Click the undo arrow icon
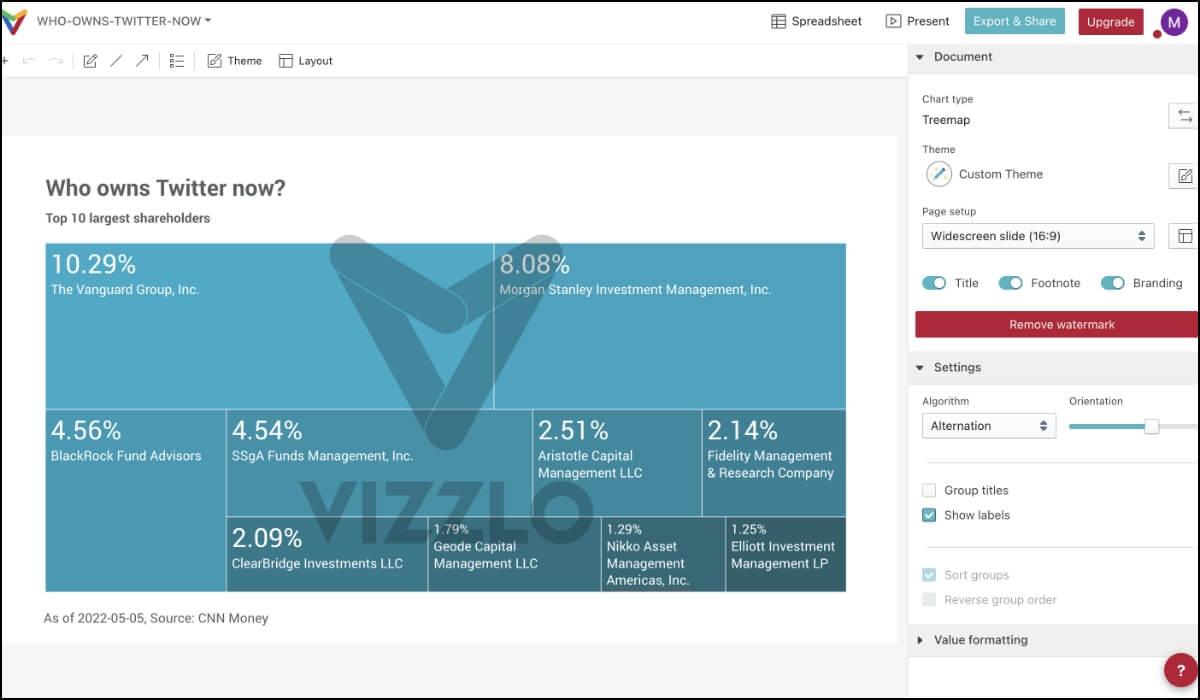Image resolution: width=1200 pixels, height=700 pixels. point(29,61)
